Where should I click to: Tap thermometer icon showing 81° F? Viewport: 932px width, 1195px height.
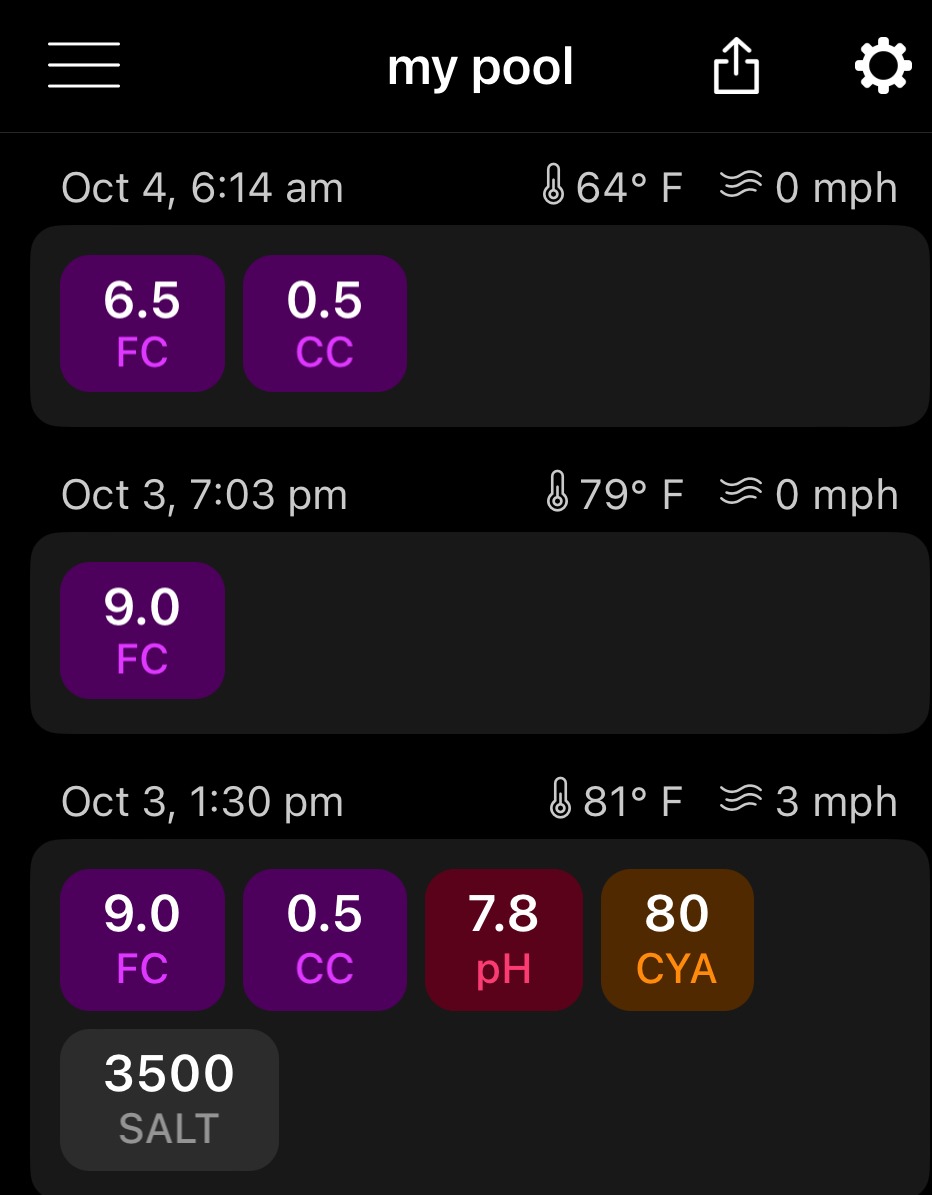pyautogui.click(x=560, y=798)
